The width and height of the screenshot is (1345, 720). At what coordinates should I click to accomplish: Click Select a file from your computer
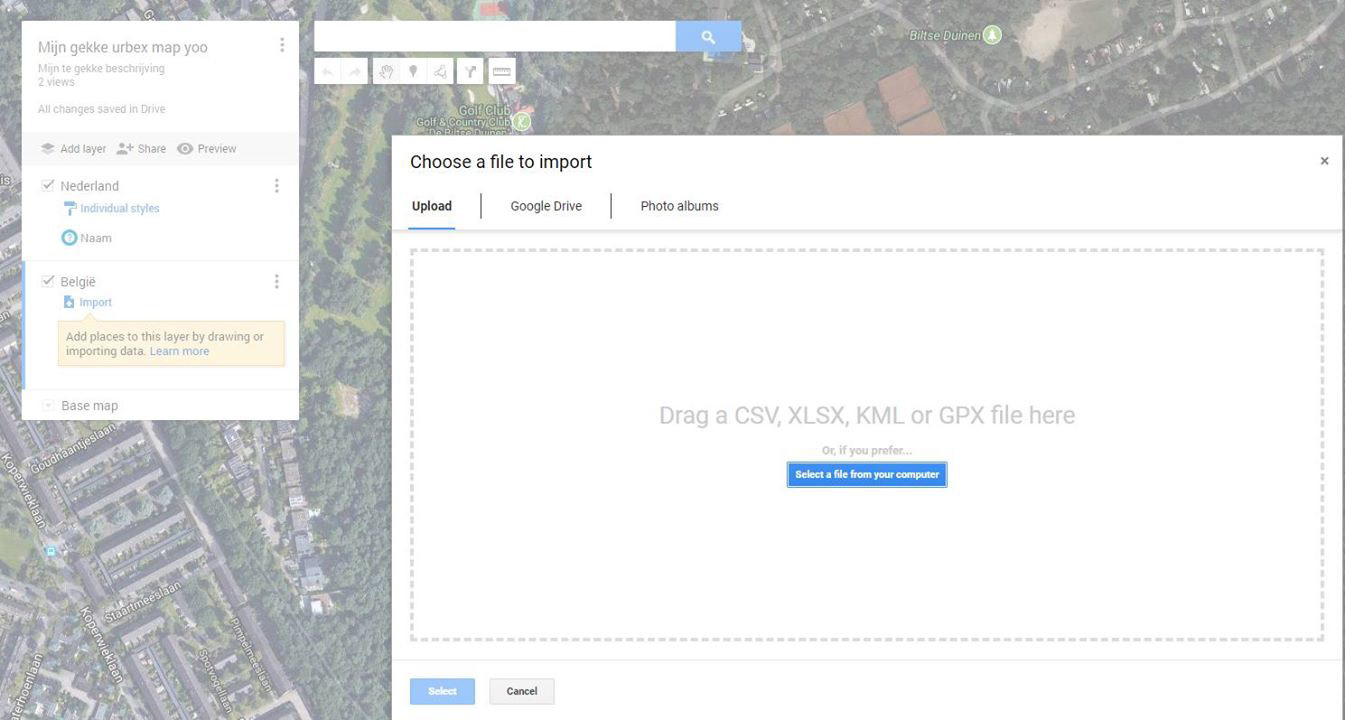pos(867,474)
